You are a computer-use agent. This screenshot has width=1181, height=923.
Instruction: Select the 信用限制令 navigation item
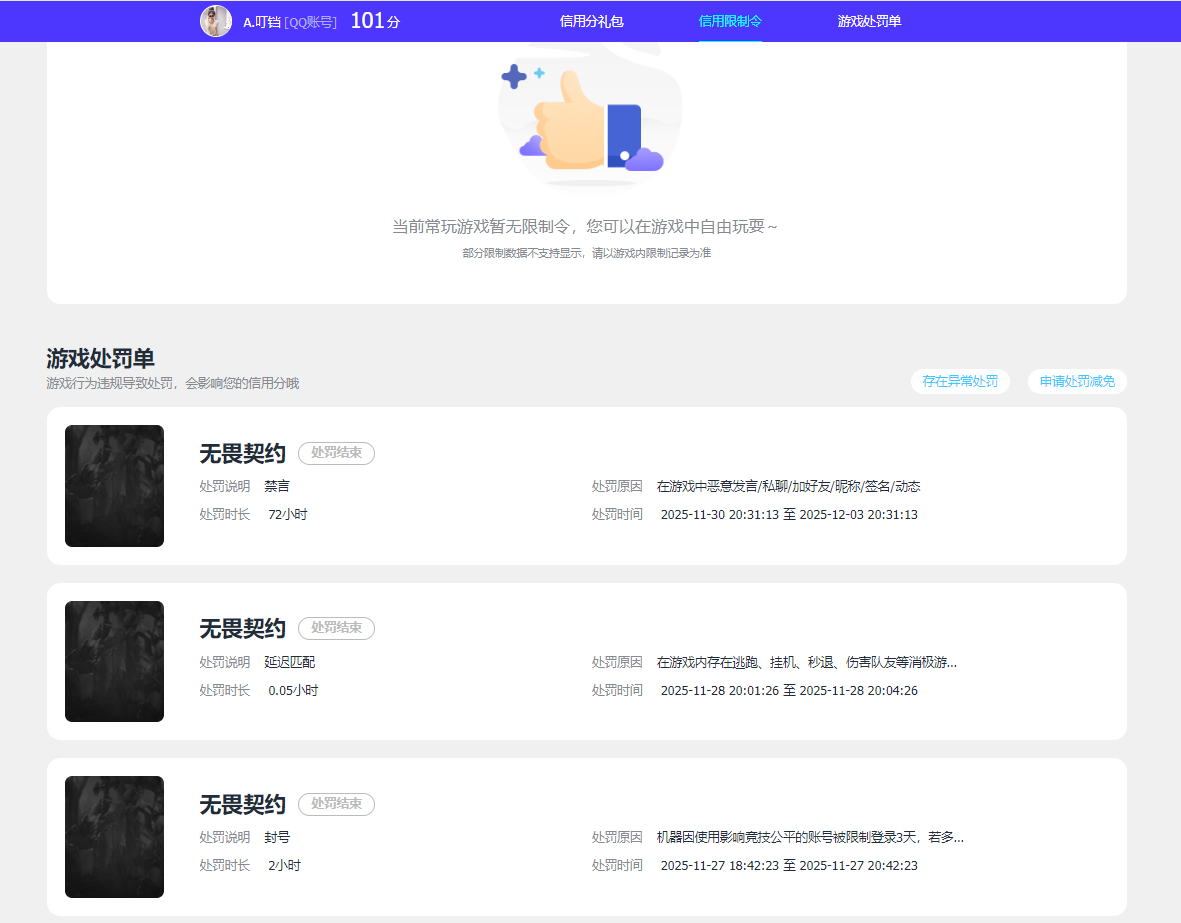point(730,20)
